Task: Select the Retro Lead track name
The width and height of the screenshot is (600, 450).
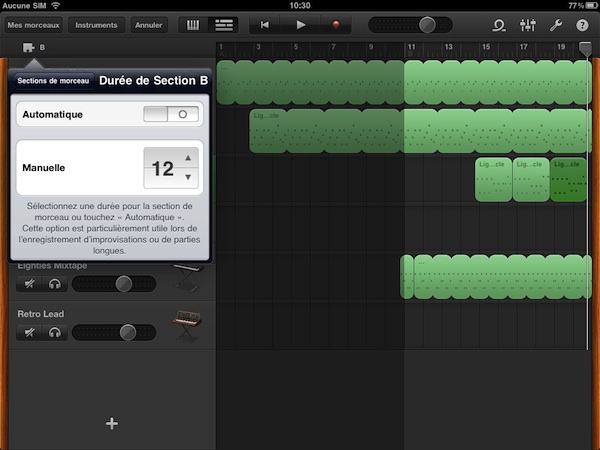Action: tap(41, 314)
